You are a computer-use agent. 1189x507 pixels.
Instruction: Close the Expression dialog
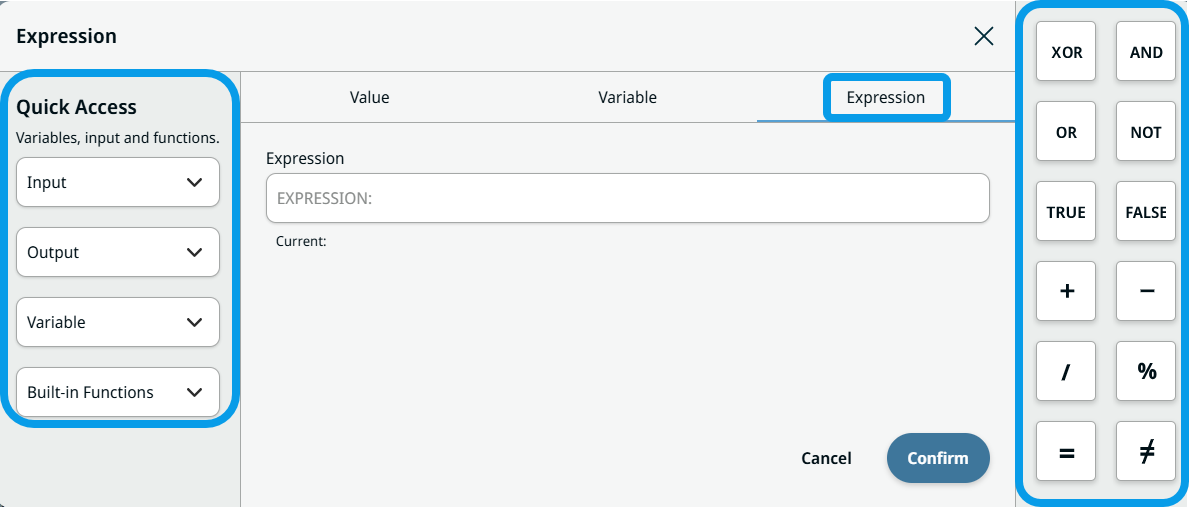pyautogui.click(x=984, y=36)
